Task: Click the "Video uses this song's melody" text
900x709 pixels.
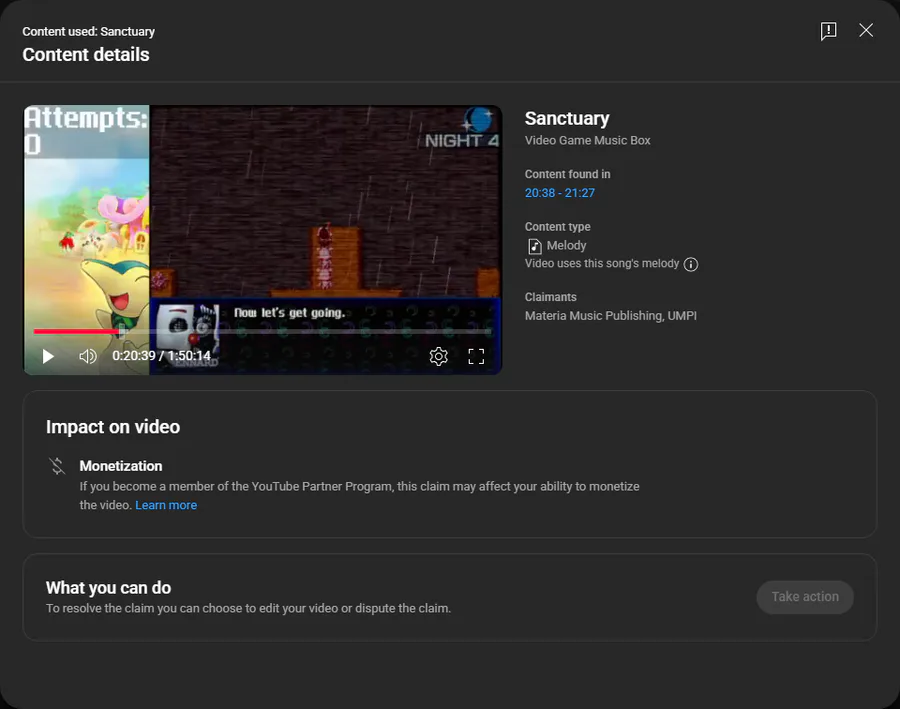Action: (x=602, y=264)
